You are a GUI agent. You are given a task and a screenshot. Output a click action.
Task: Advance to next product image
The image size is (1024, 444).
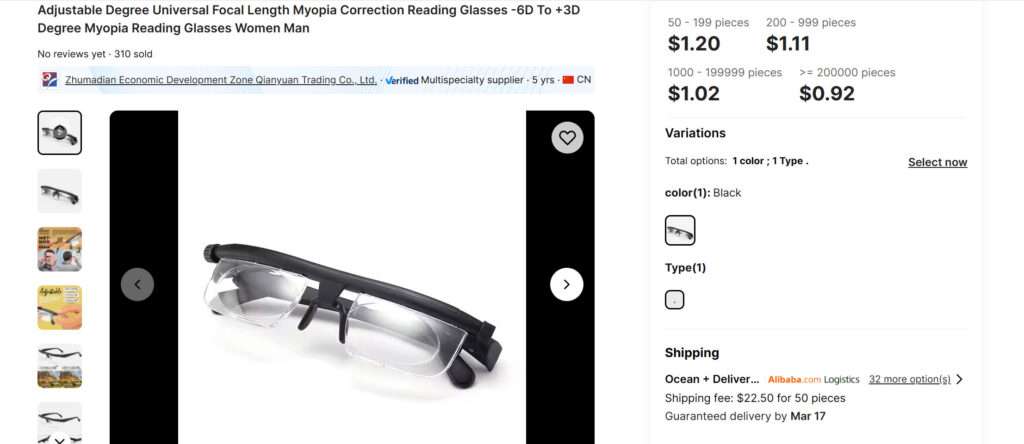566,284
